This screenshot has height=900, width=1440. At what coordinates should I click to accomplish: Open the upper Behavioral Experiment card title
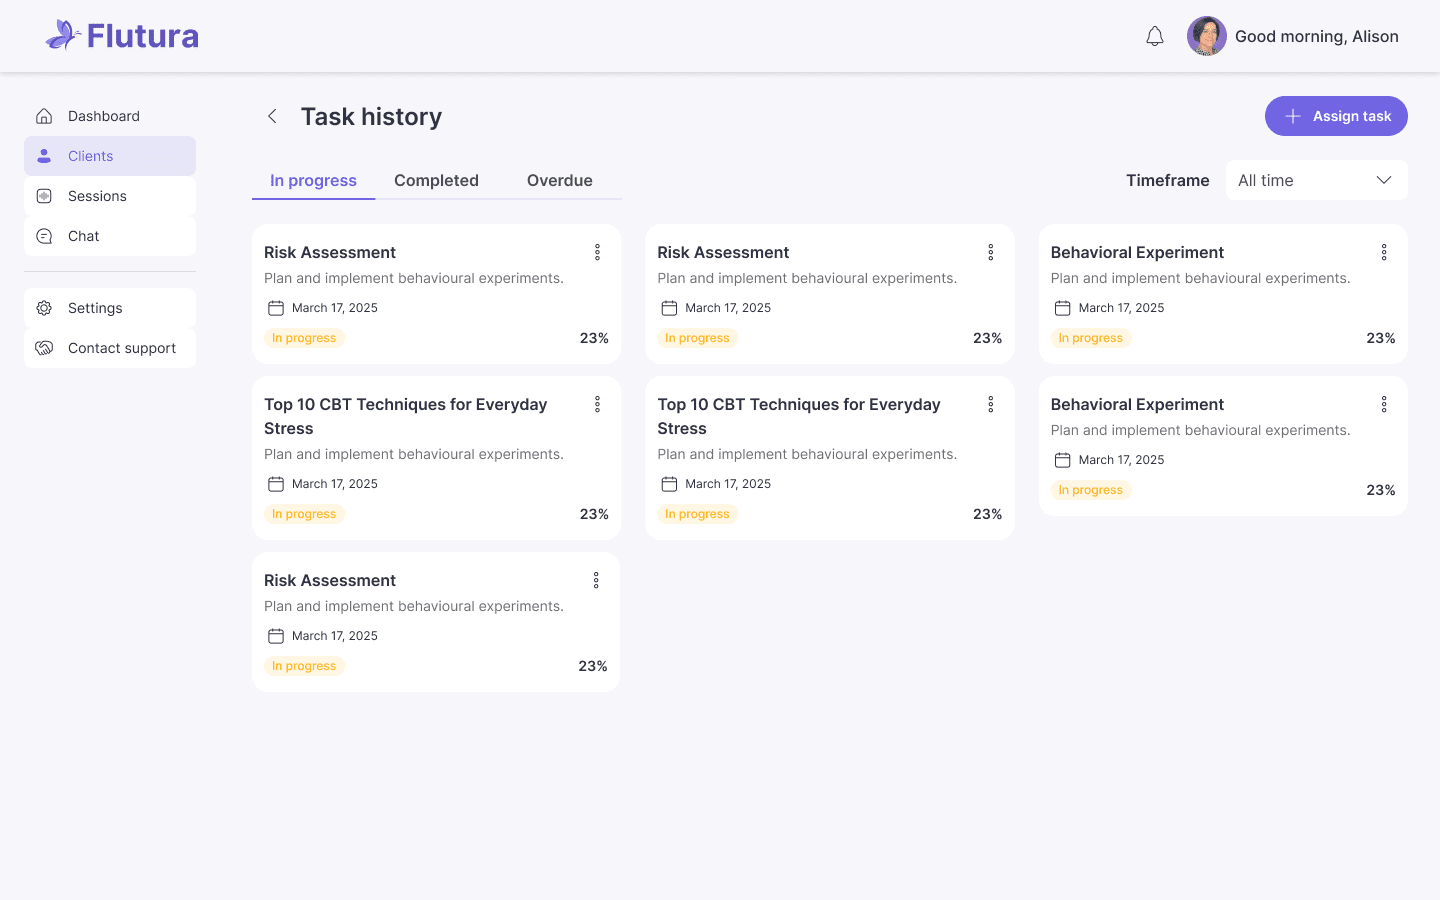[1137, 252]
